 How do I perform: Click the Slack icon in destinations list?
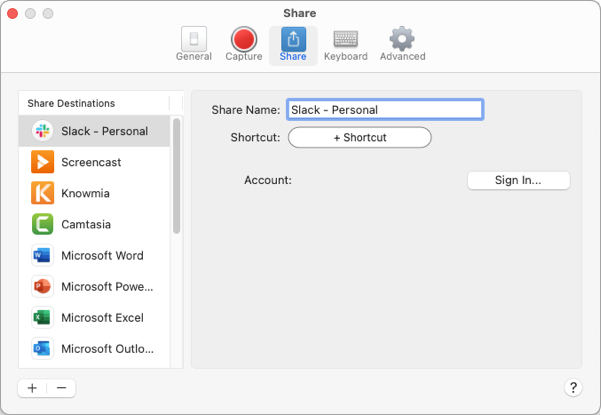click(x=43, y=131)
